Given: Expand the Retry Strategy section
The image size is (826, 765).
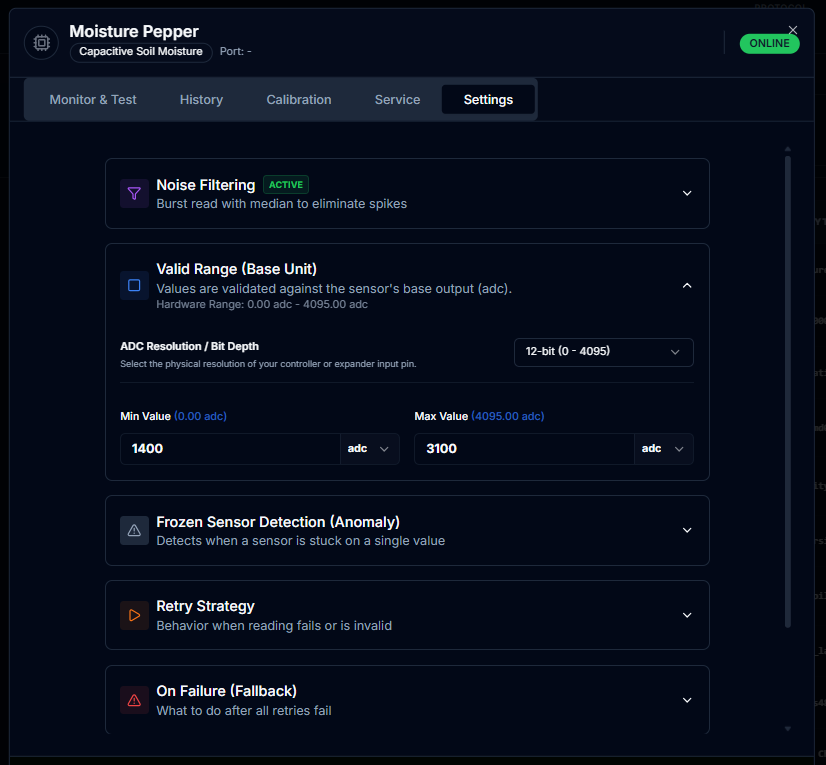Looking at the screenshot, I should pos(687,615).
